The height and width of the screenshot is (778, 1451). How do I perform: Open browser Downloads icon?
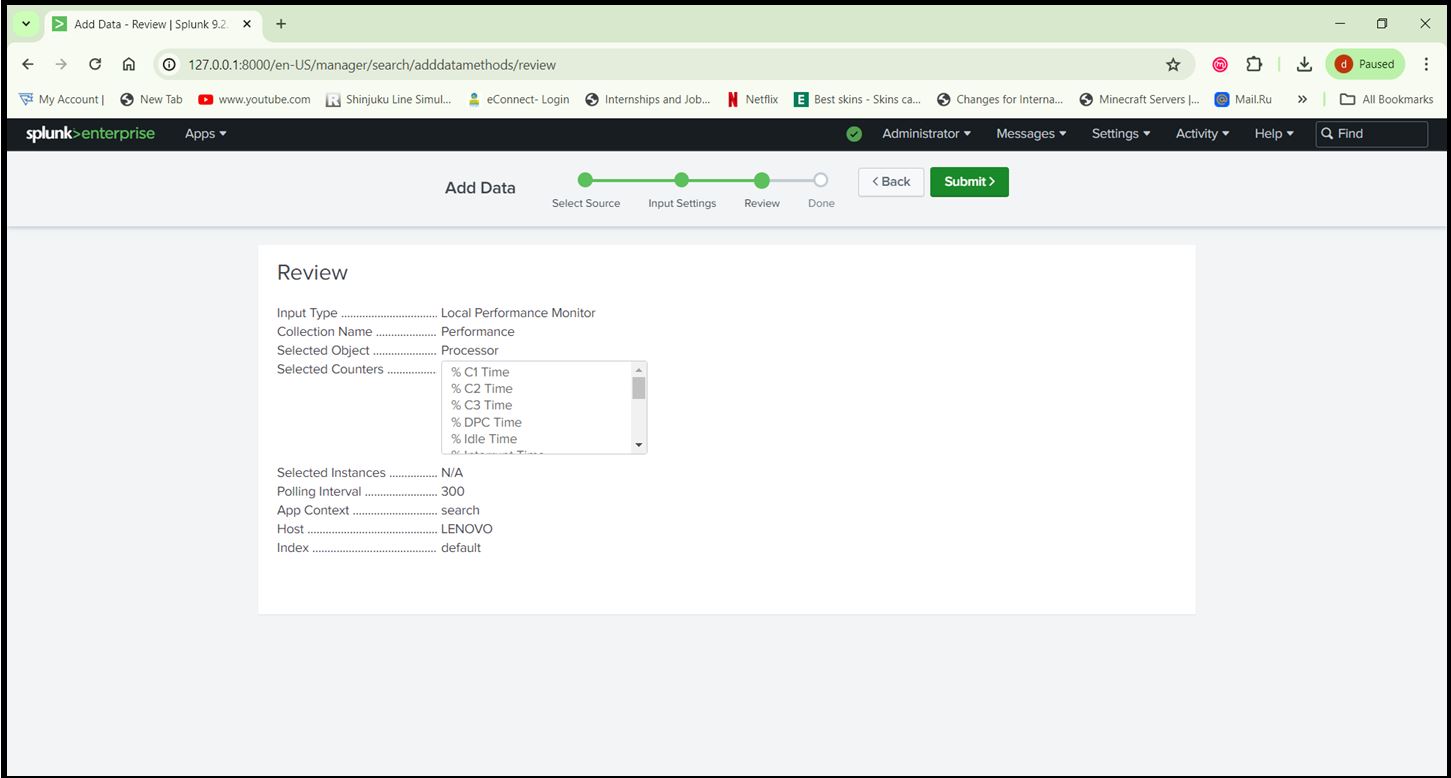(x=1304, y=64)
